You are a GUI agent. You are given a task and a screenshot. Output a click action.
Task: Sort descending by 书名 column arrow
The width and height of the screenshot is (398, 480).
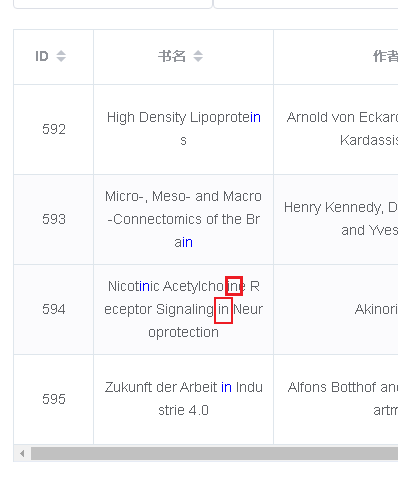point(198,59)
